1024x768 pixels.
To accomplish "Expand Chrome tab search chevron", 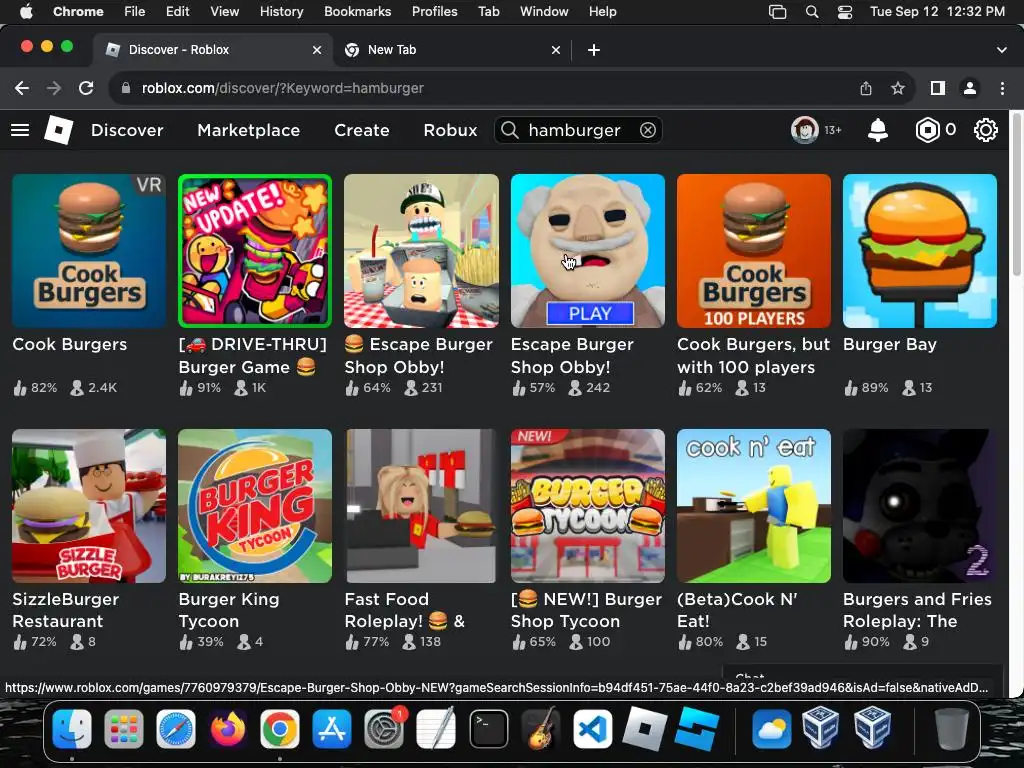I will (x=1001, y=50).
